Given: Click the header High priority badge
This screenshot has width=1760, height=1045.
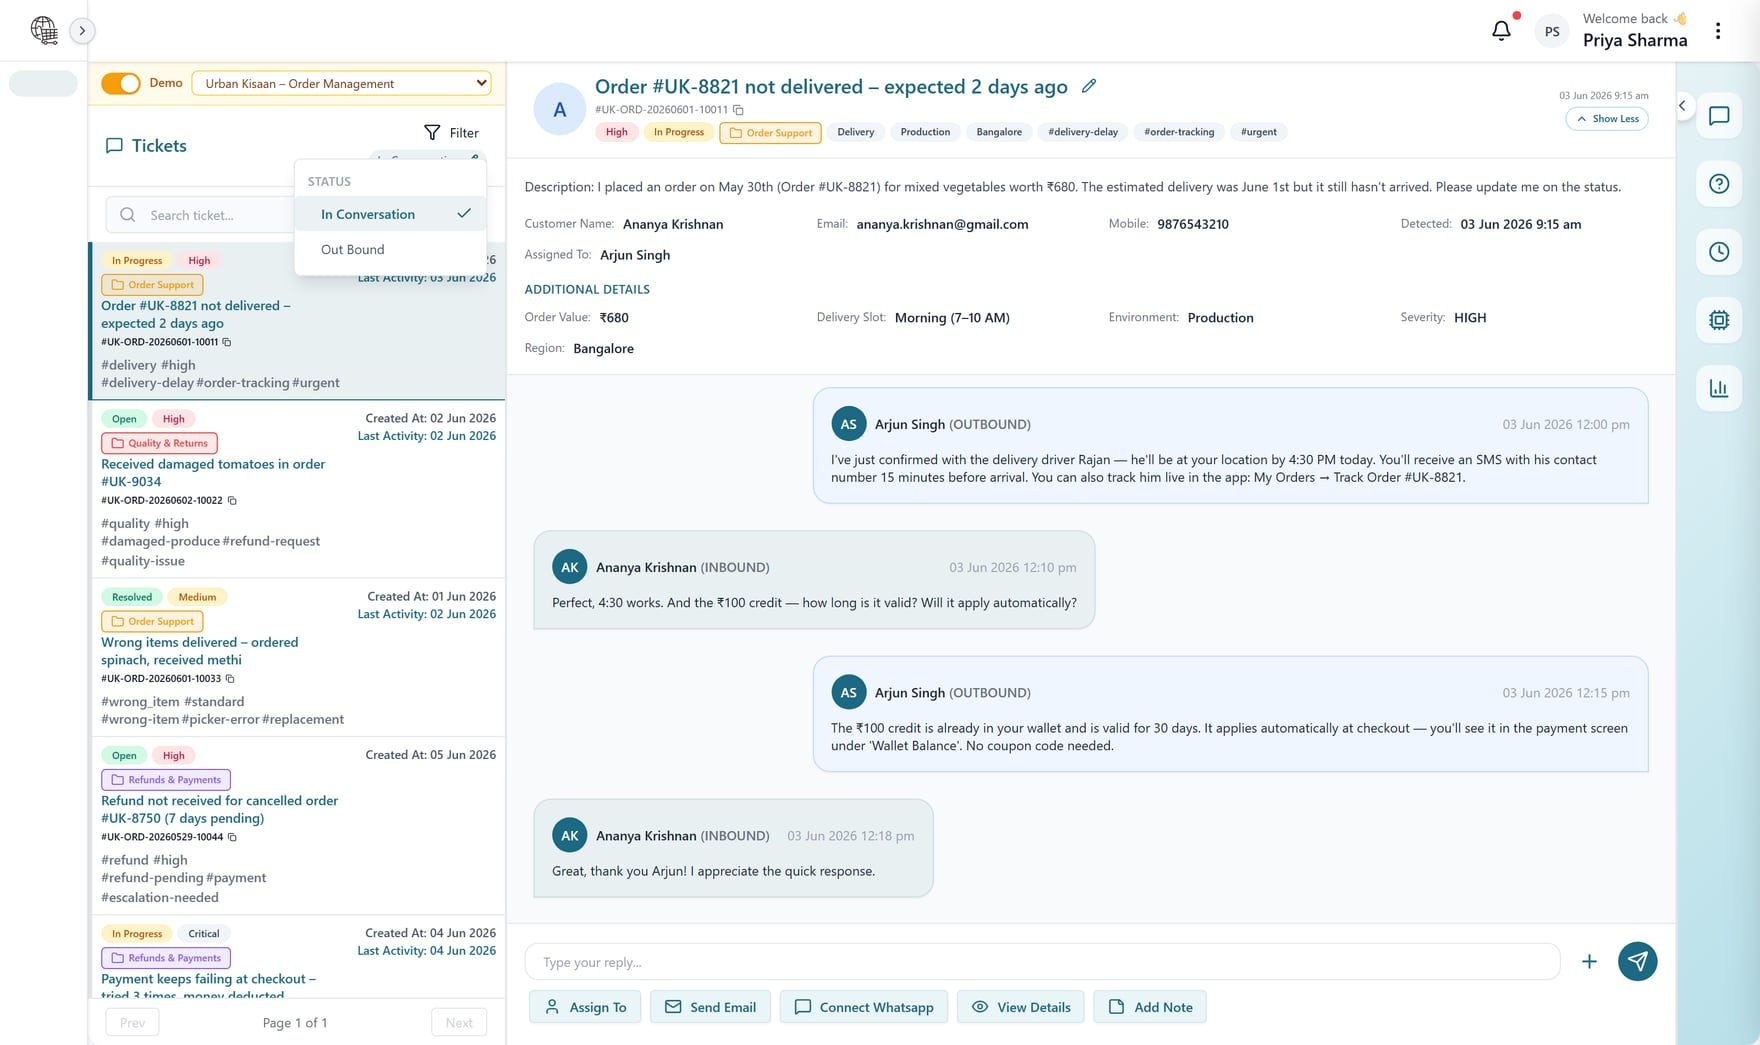Looking at the screenshot, I should (x=617, y=132).
